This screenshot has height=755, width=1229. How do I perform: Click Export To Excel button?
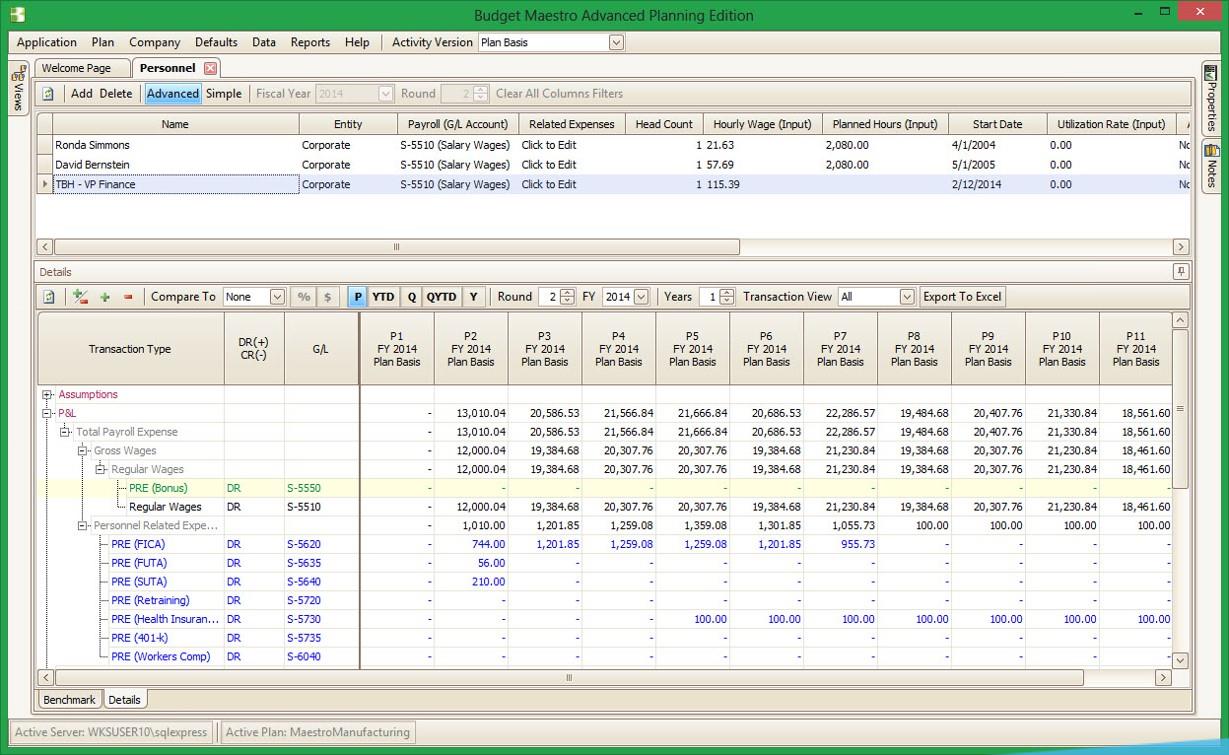(x=962, y=297)
